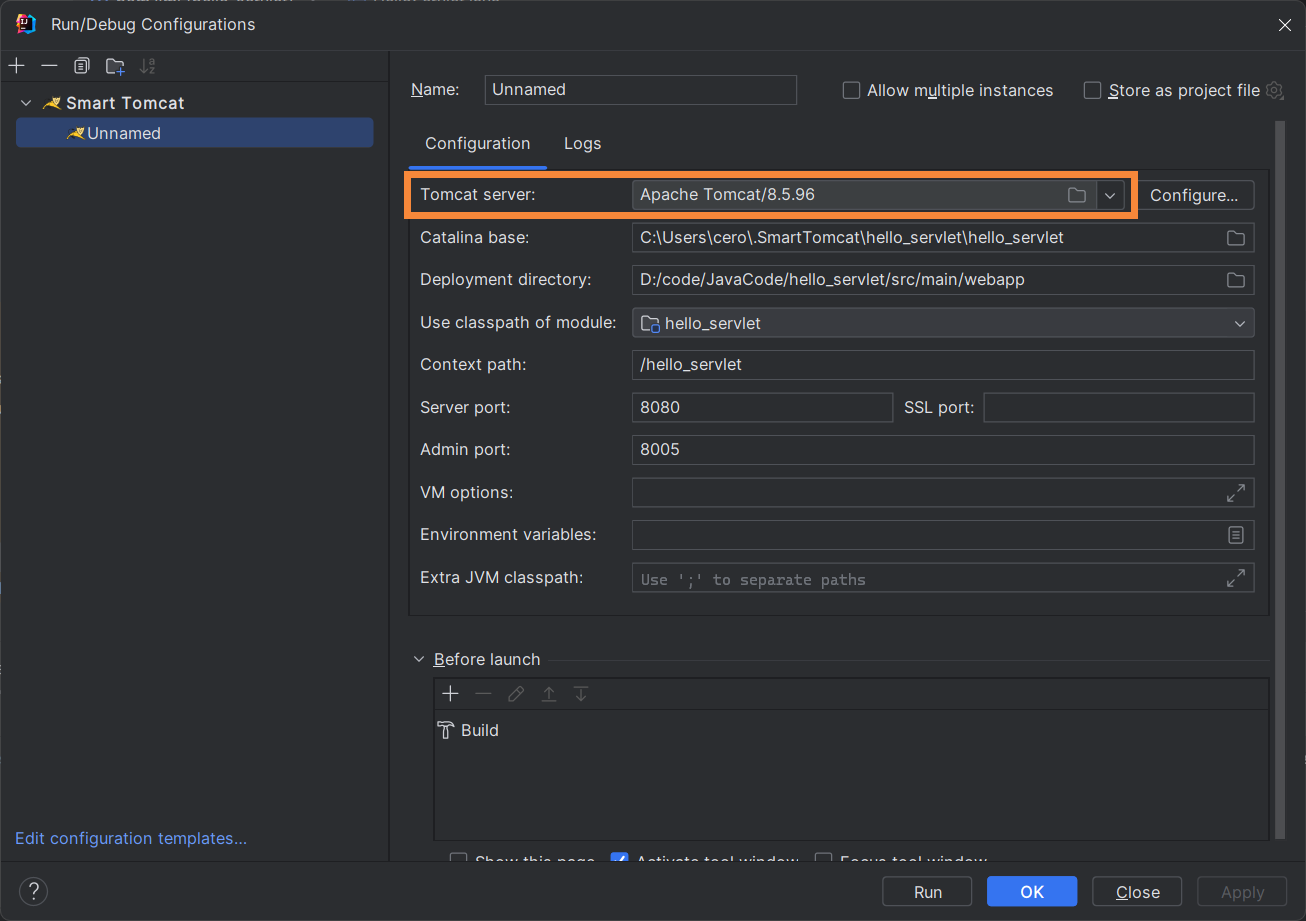Open Use classpath of module dropdown

coord(1240,323)
